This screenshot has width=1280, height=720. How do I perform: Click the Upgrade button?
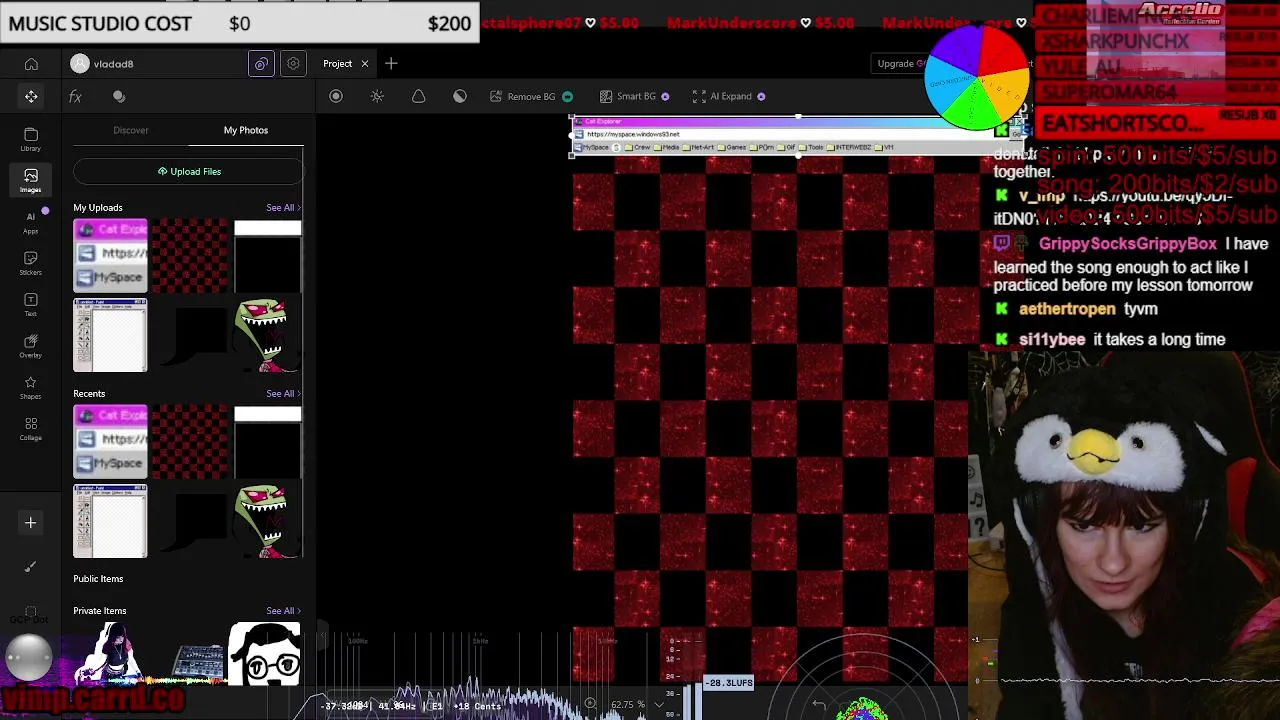tap(900, 64)
